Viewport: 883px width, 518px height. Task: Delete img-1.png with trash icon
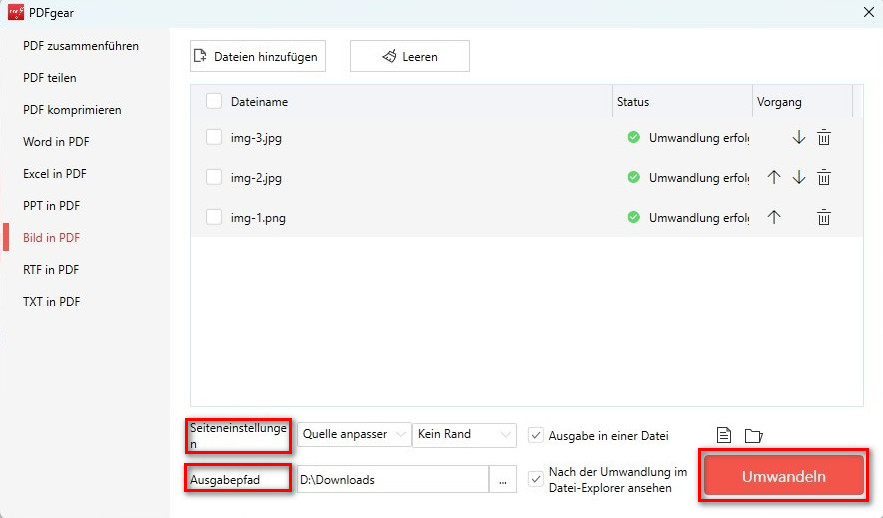point(824,217)
